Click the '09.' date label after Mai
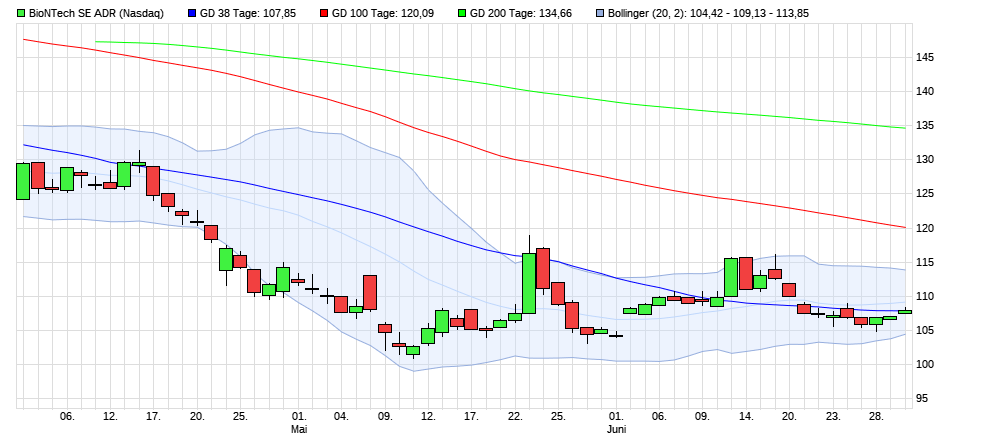This screenshot has height=440, width=994. pyautogui.click(x=385, y=417)
